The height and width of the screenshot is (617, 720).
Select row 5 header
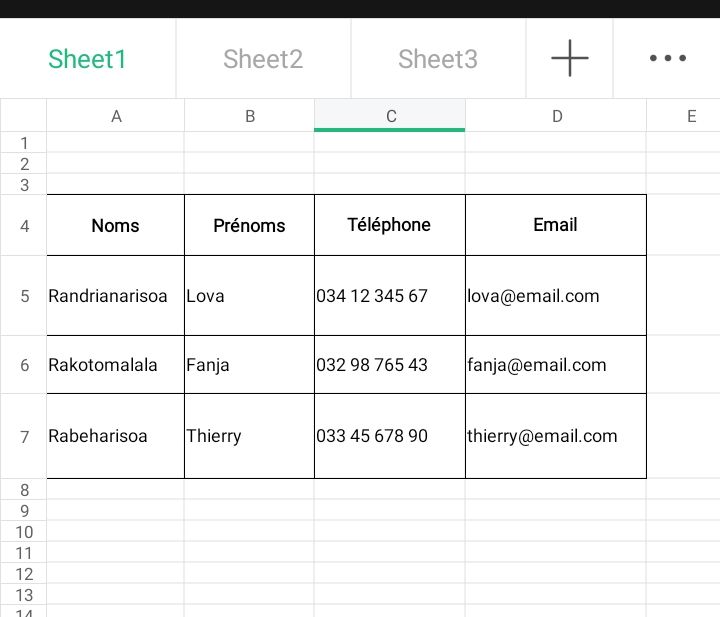pos(24,296)
